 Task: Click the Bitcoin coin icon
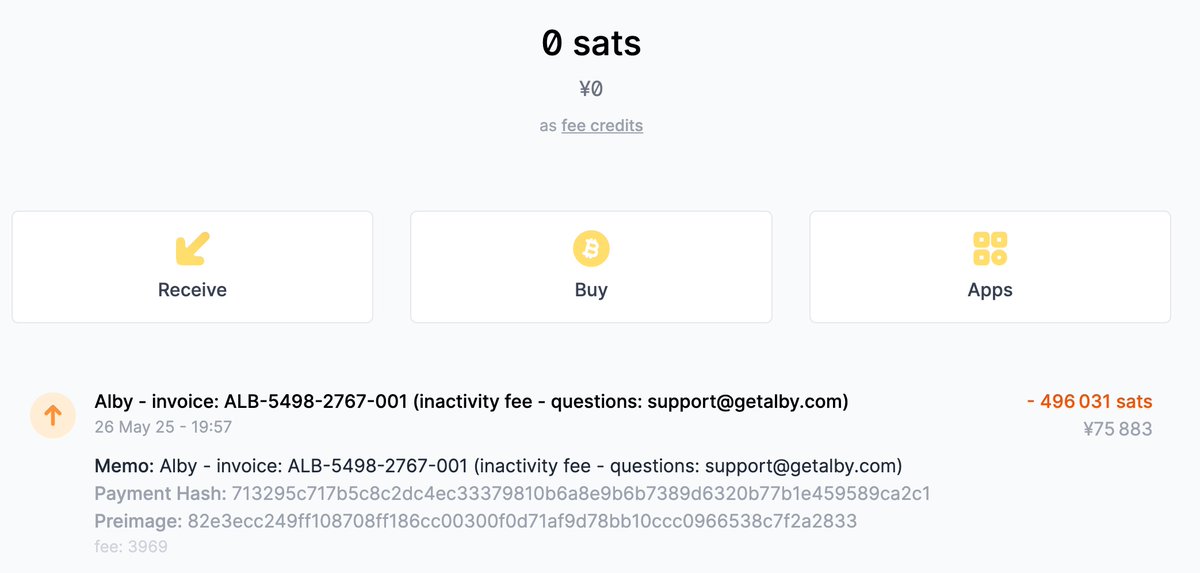(x=591, y=249)
